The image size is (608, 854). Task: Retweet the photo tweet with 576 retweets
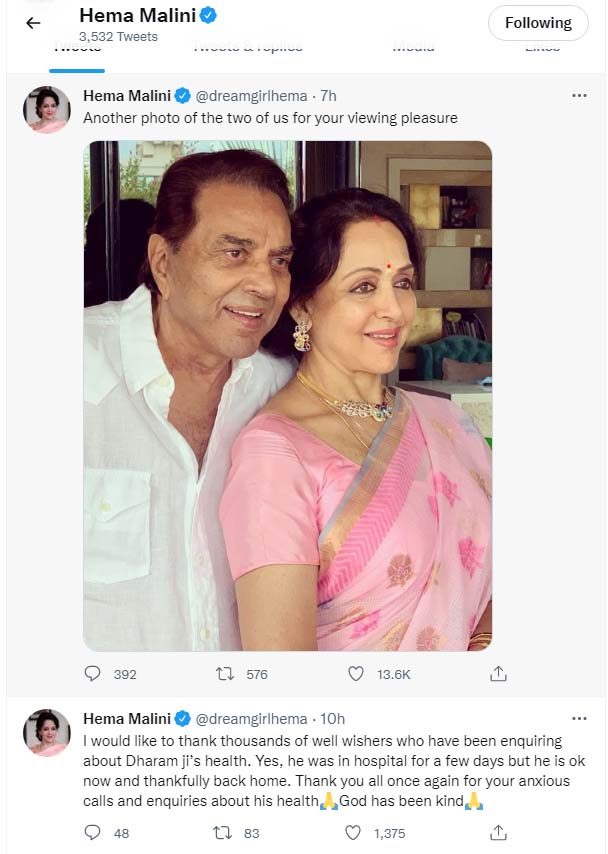click(225, 674)
